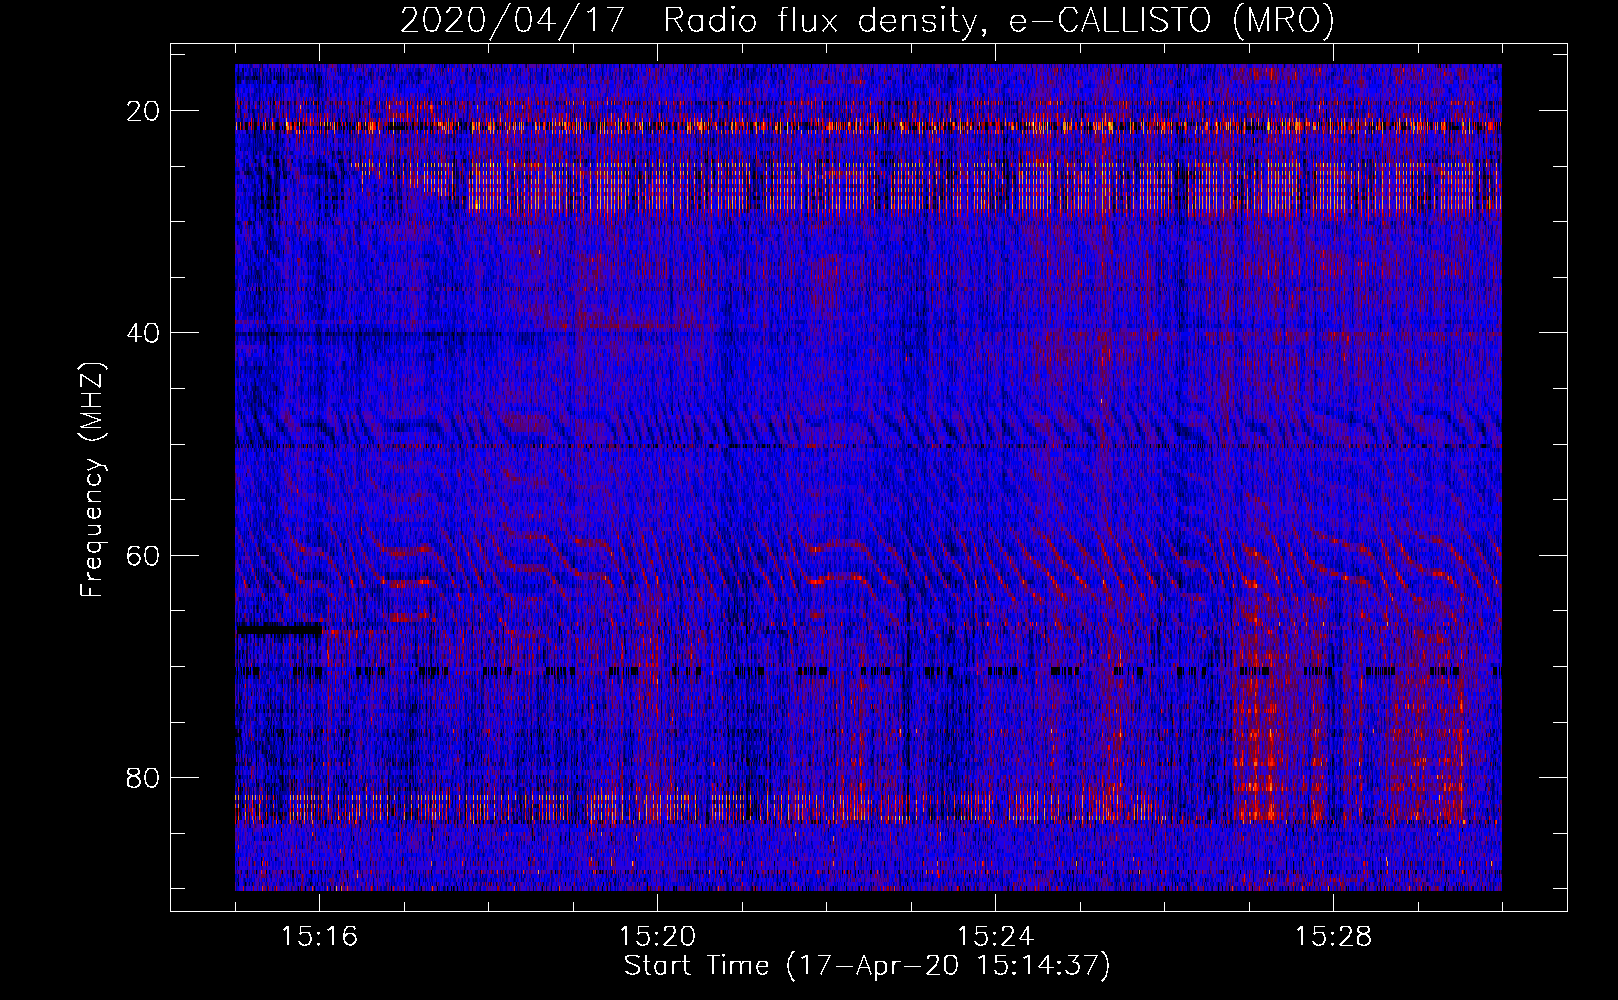The width and height of the screenshot is (1618, 1000).
Task: Select the '40' frequency tick label
Action: point(144,333)
